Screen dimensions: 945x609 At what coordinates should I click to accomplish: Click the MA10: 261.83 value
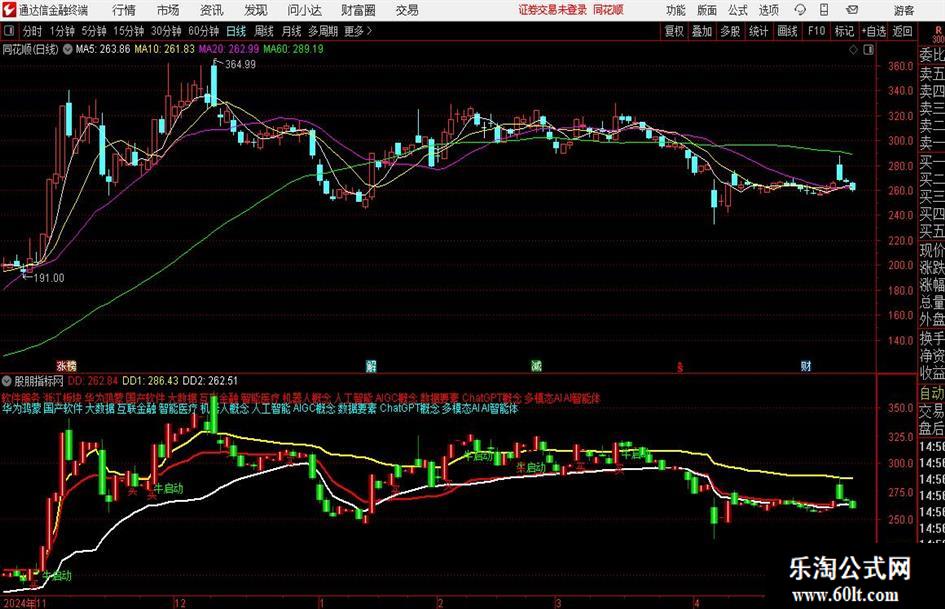click(165, 49)
